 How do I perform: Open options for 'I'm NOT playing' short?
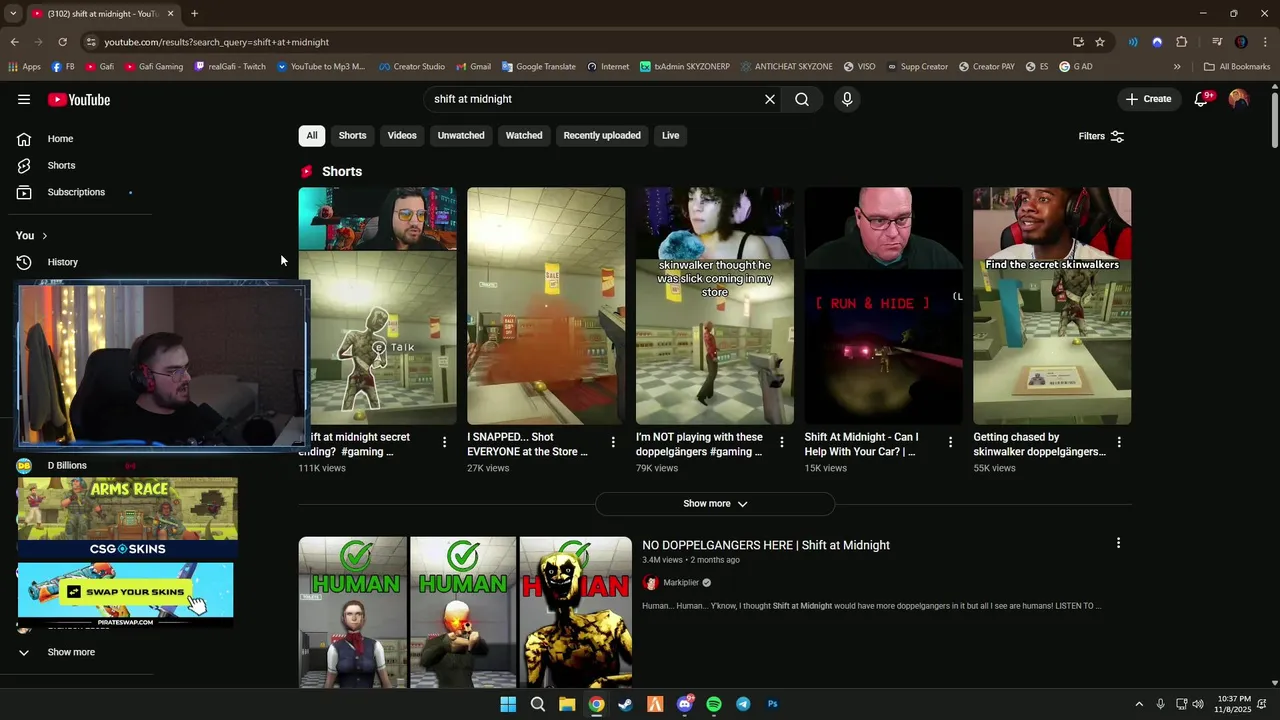click(782, 441)
